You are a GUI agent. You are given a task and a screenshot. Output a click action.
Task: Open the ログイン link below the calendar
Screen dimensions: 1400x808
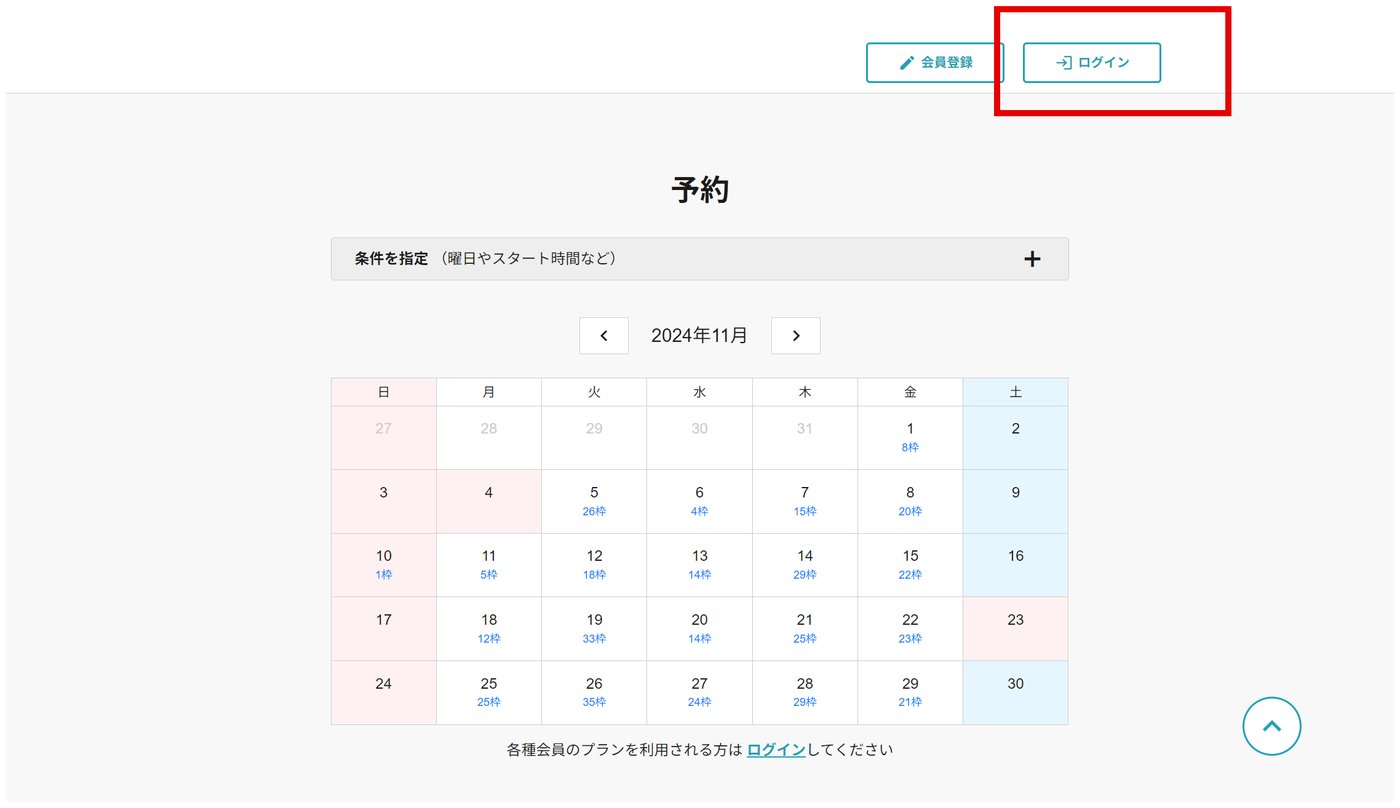coord(776,749)
